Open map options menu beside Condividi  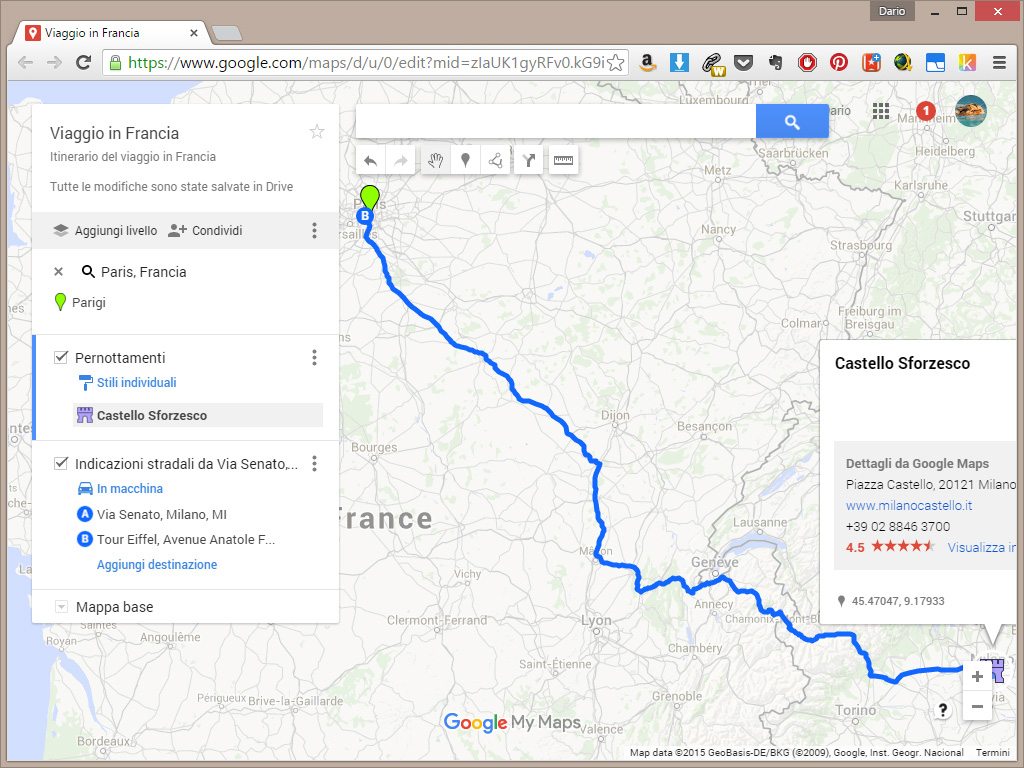(x=314, y=231)
